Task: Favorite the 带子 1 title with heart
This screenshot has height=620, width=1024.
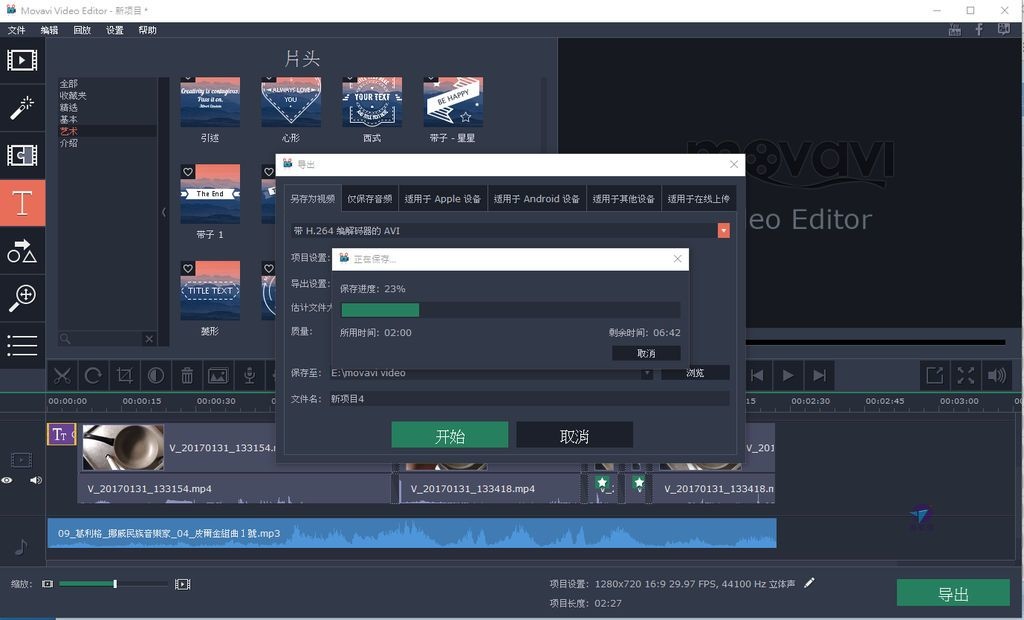Action: coord(188,172)
